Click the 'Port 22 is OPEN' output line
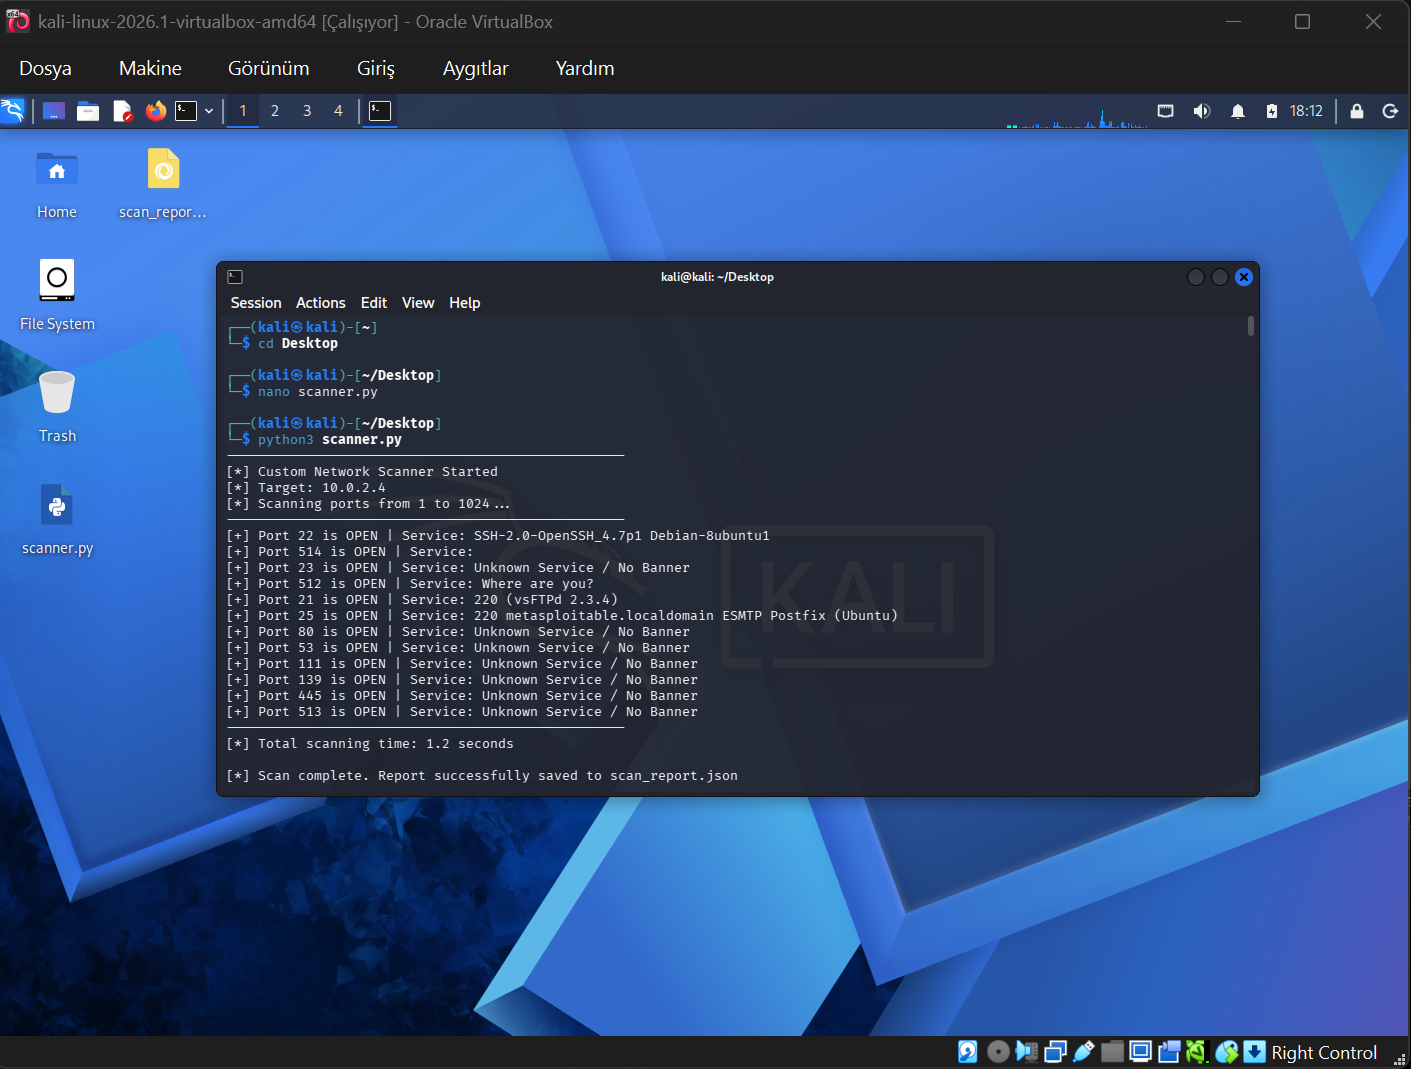The image size is (1411, 1069). (498, 536)
